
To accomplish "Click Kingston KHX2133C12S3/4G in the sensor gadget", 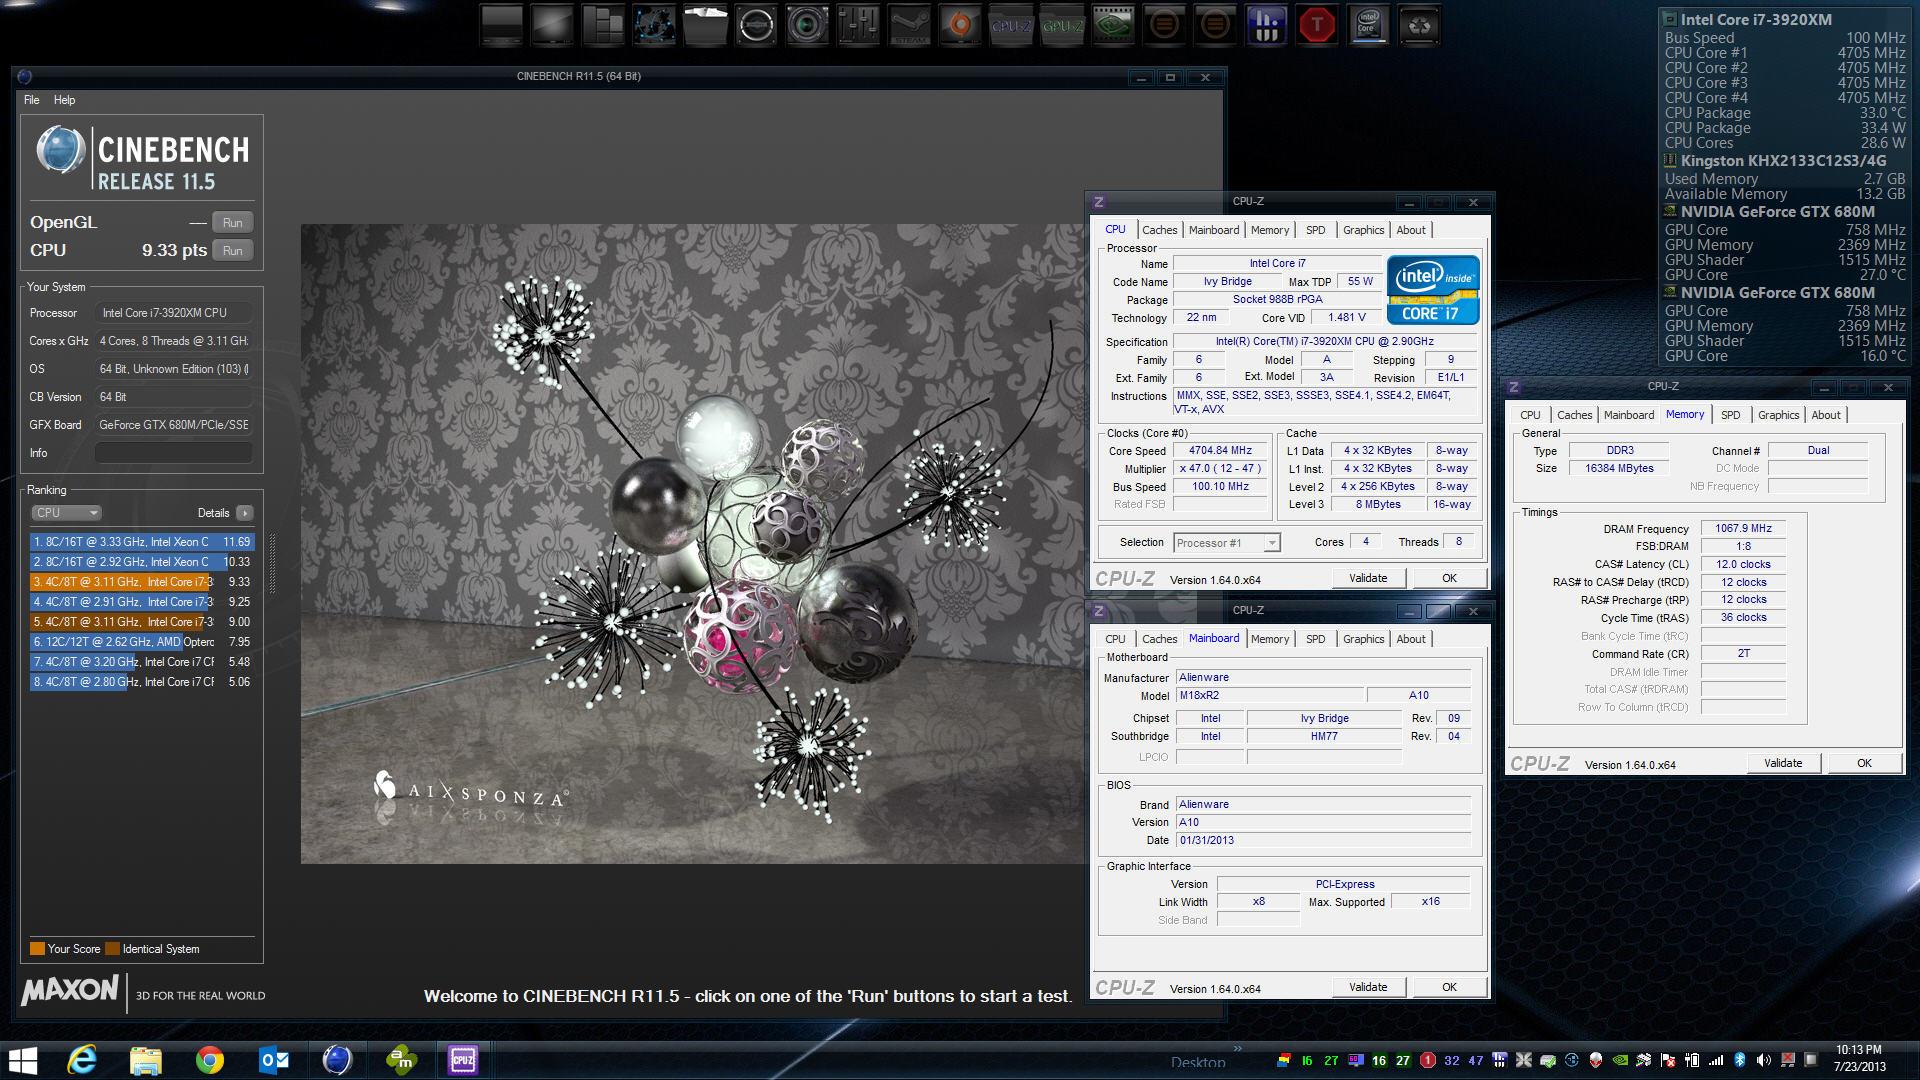I will coord(1783,161).
